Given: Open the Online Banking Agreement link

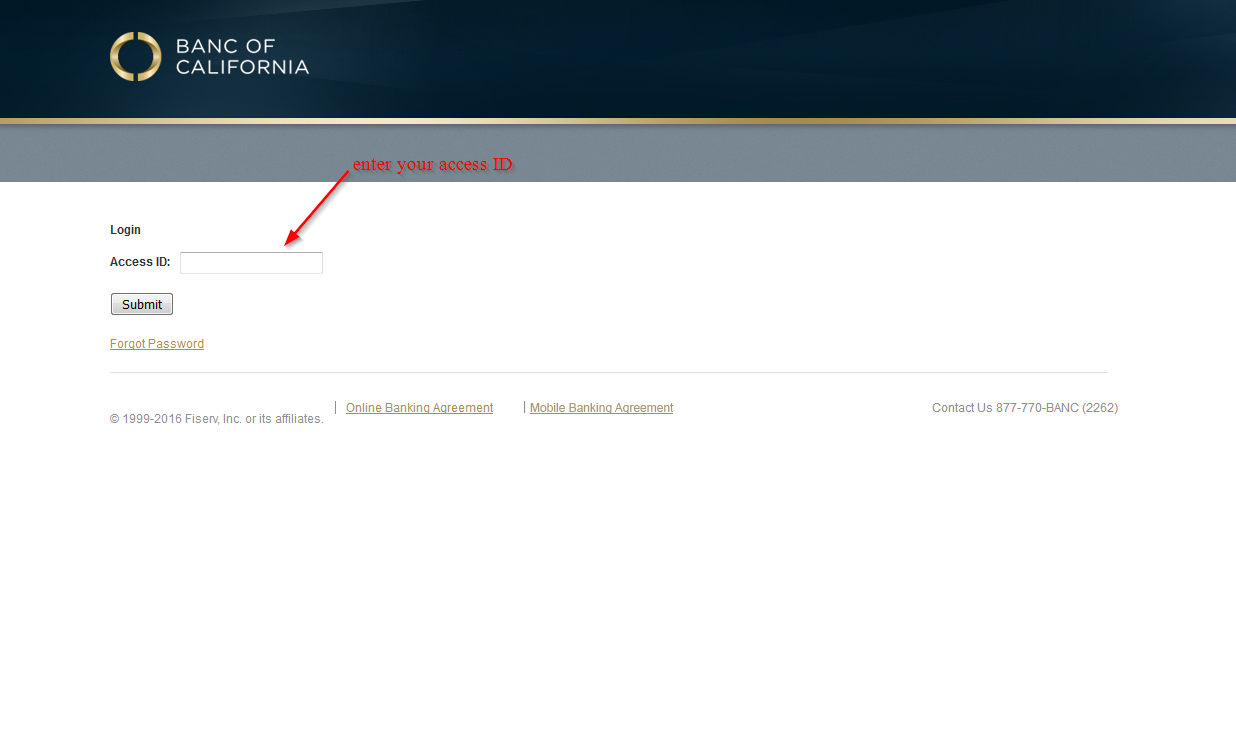Looking at the screenshot, I should point(419,408).
